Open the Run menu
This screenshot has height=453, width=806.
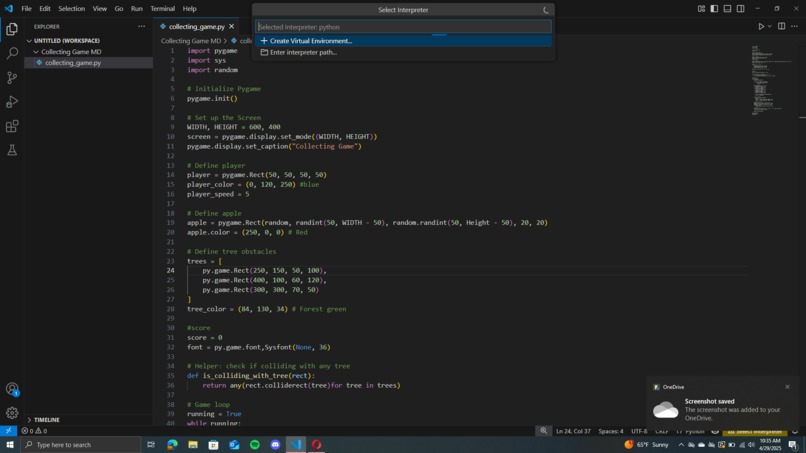[x=137, y=9]
